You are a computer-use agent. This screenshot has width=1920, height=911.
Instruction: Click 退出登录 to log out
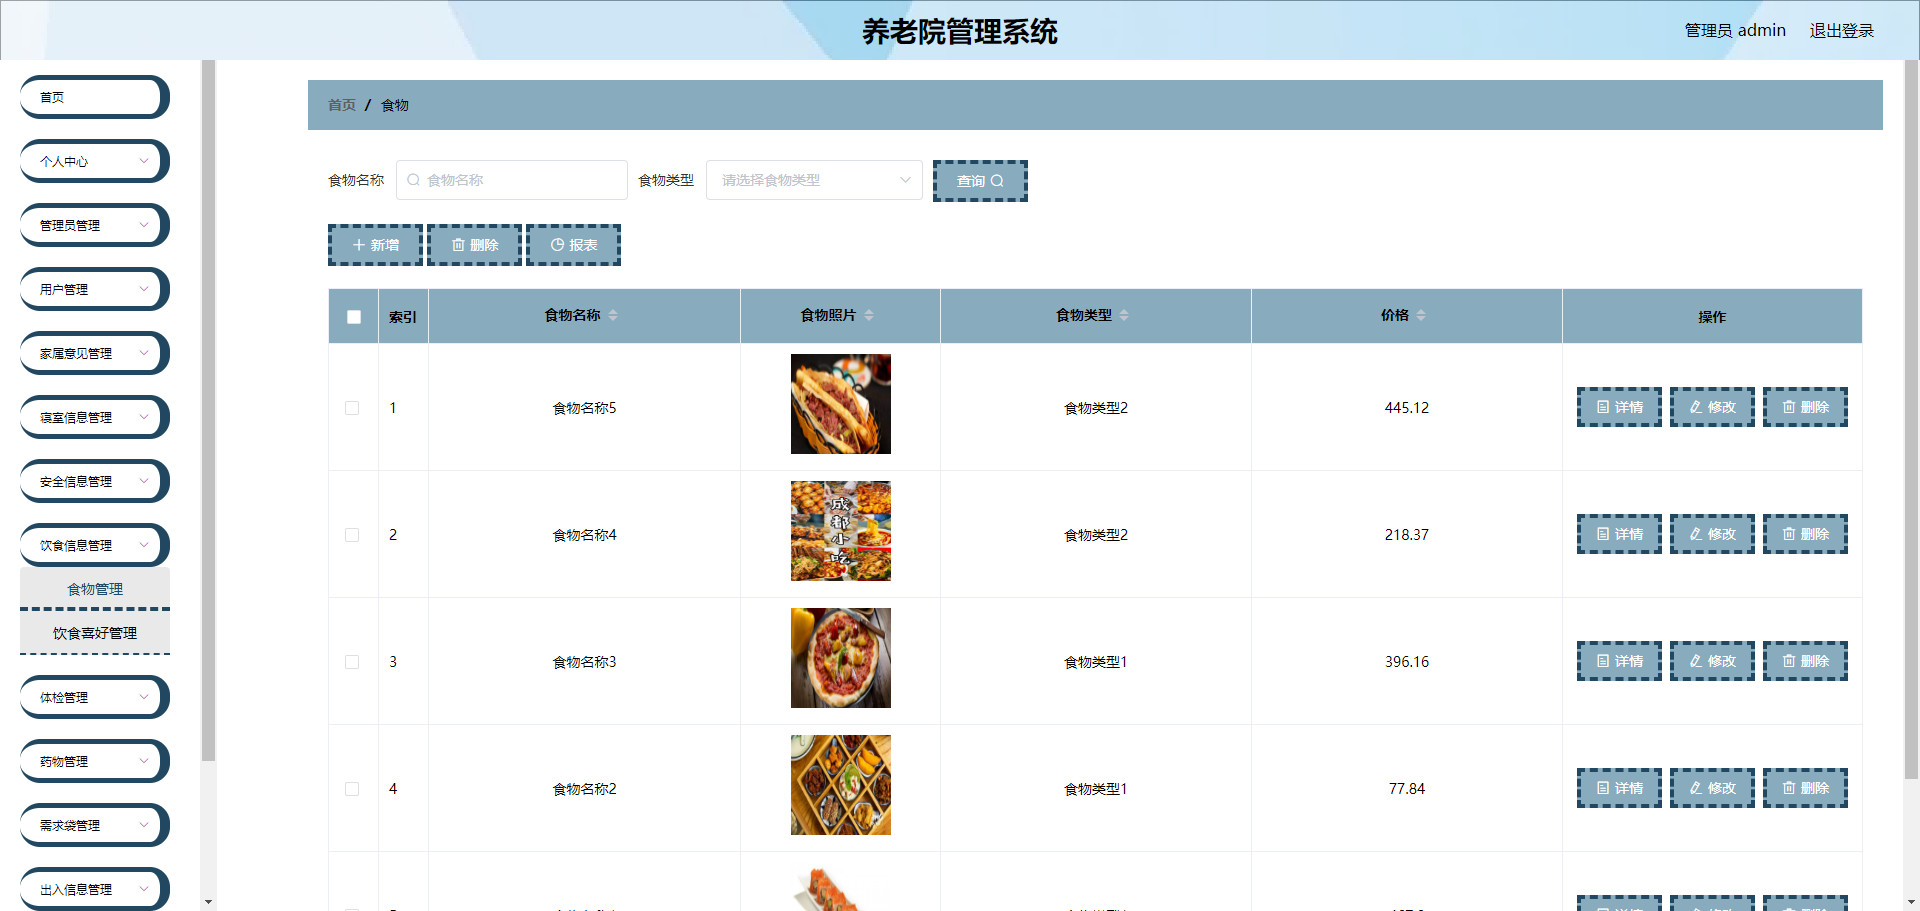pyautogui.click(x=1841, y=30)
